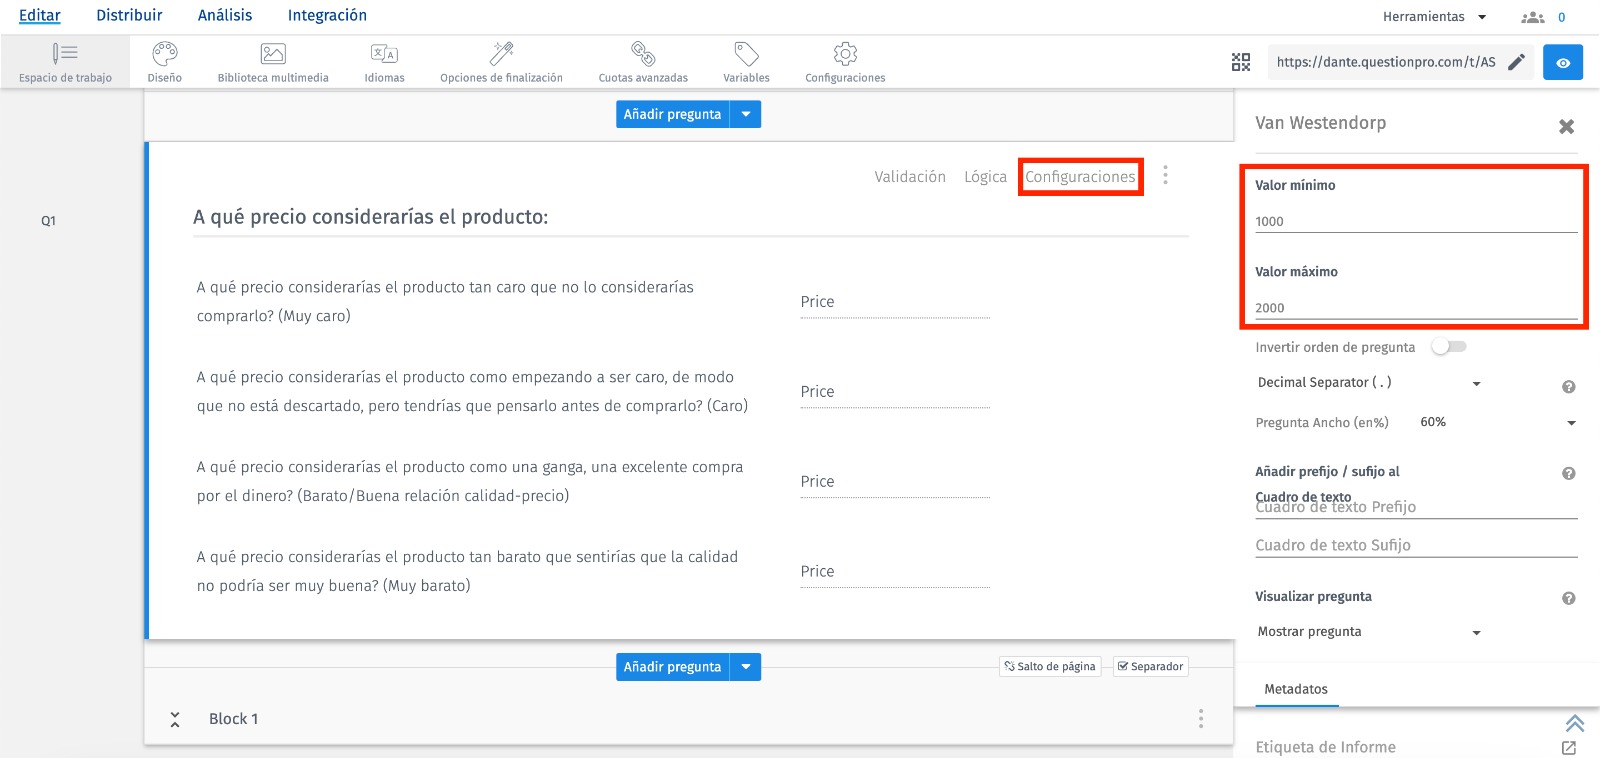
Task: Open Etiqueta de Informe external link icon
Action: click(1569, 748)
